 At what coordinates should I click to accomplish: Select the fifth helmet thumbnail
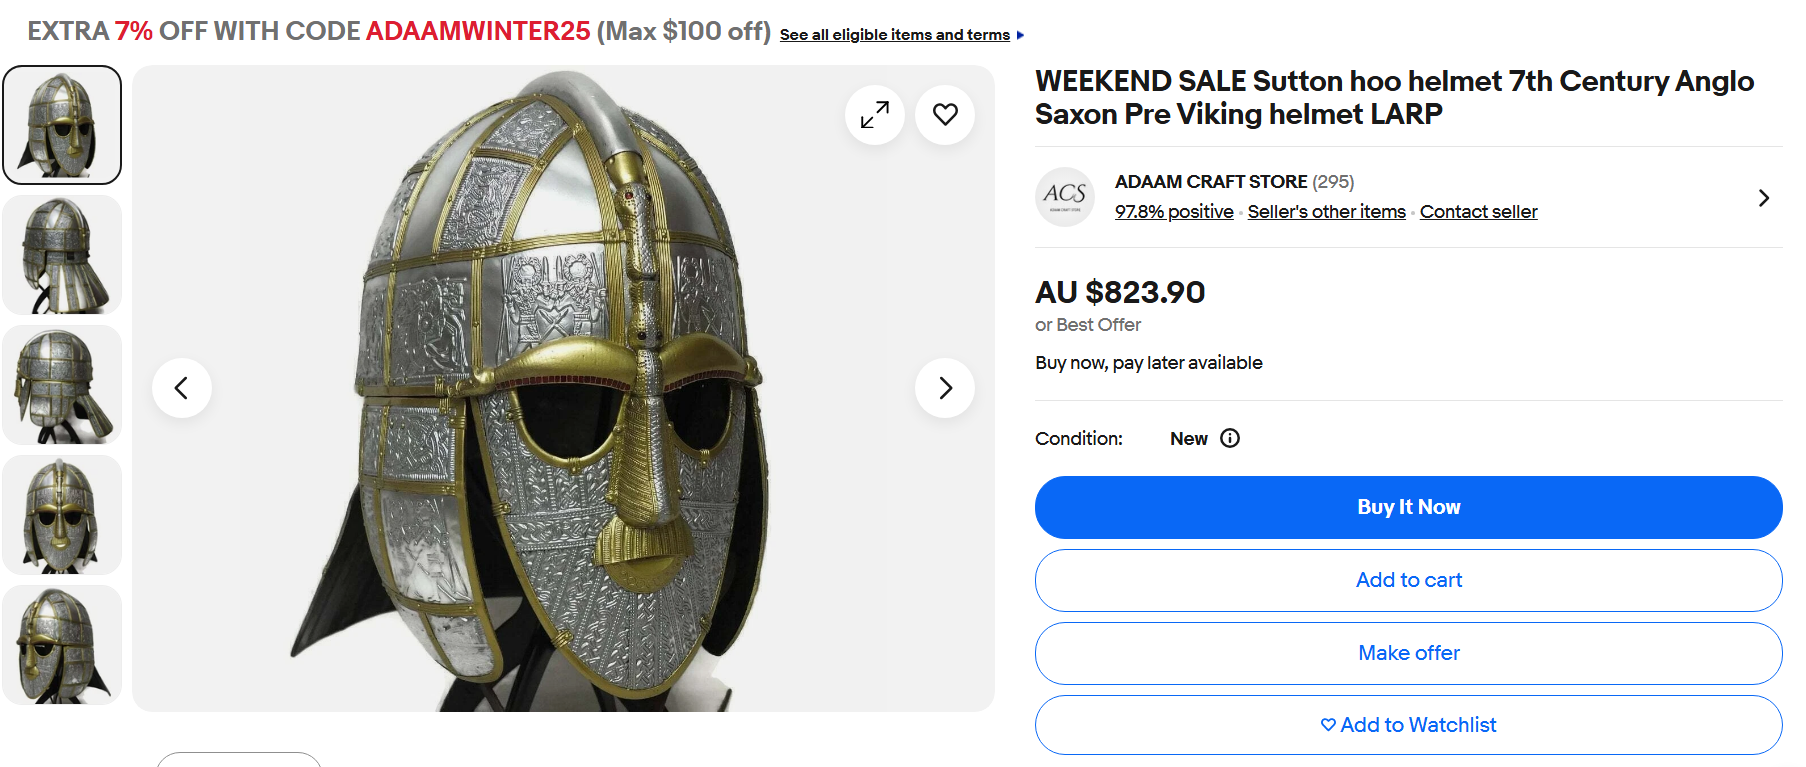coord(62,645)
